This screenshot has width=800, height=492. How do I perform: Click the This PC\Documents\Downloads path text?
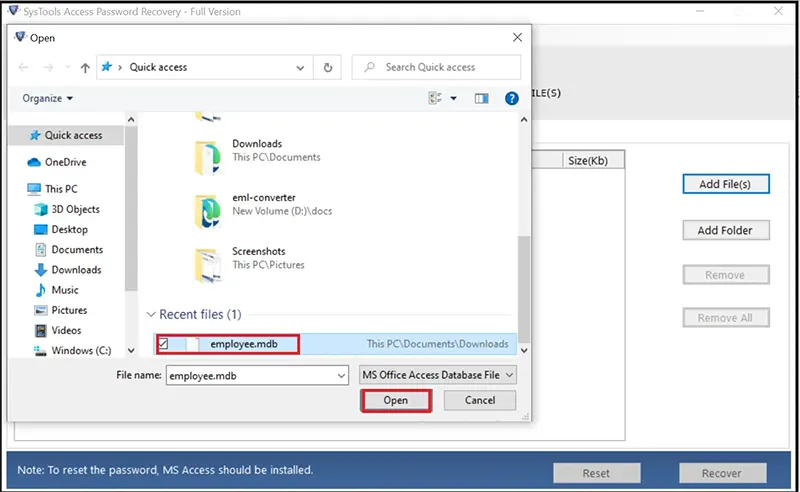coord(438,344)
